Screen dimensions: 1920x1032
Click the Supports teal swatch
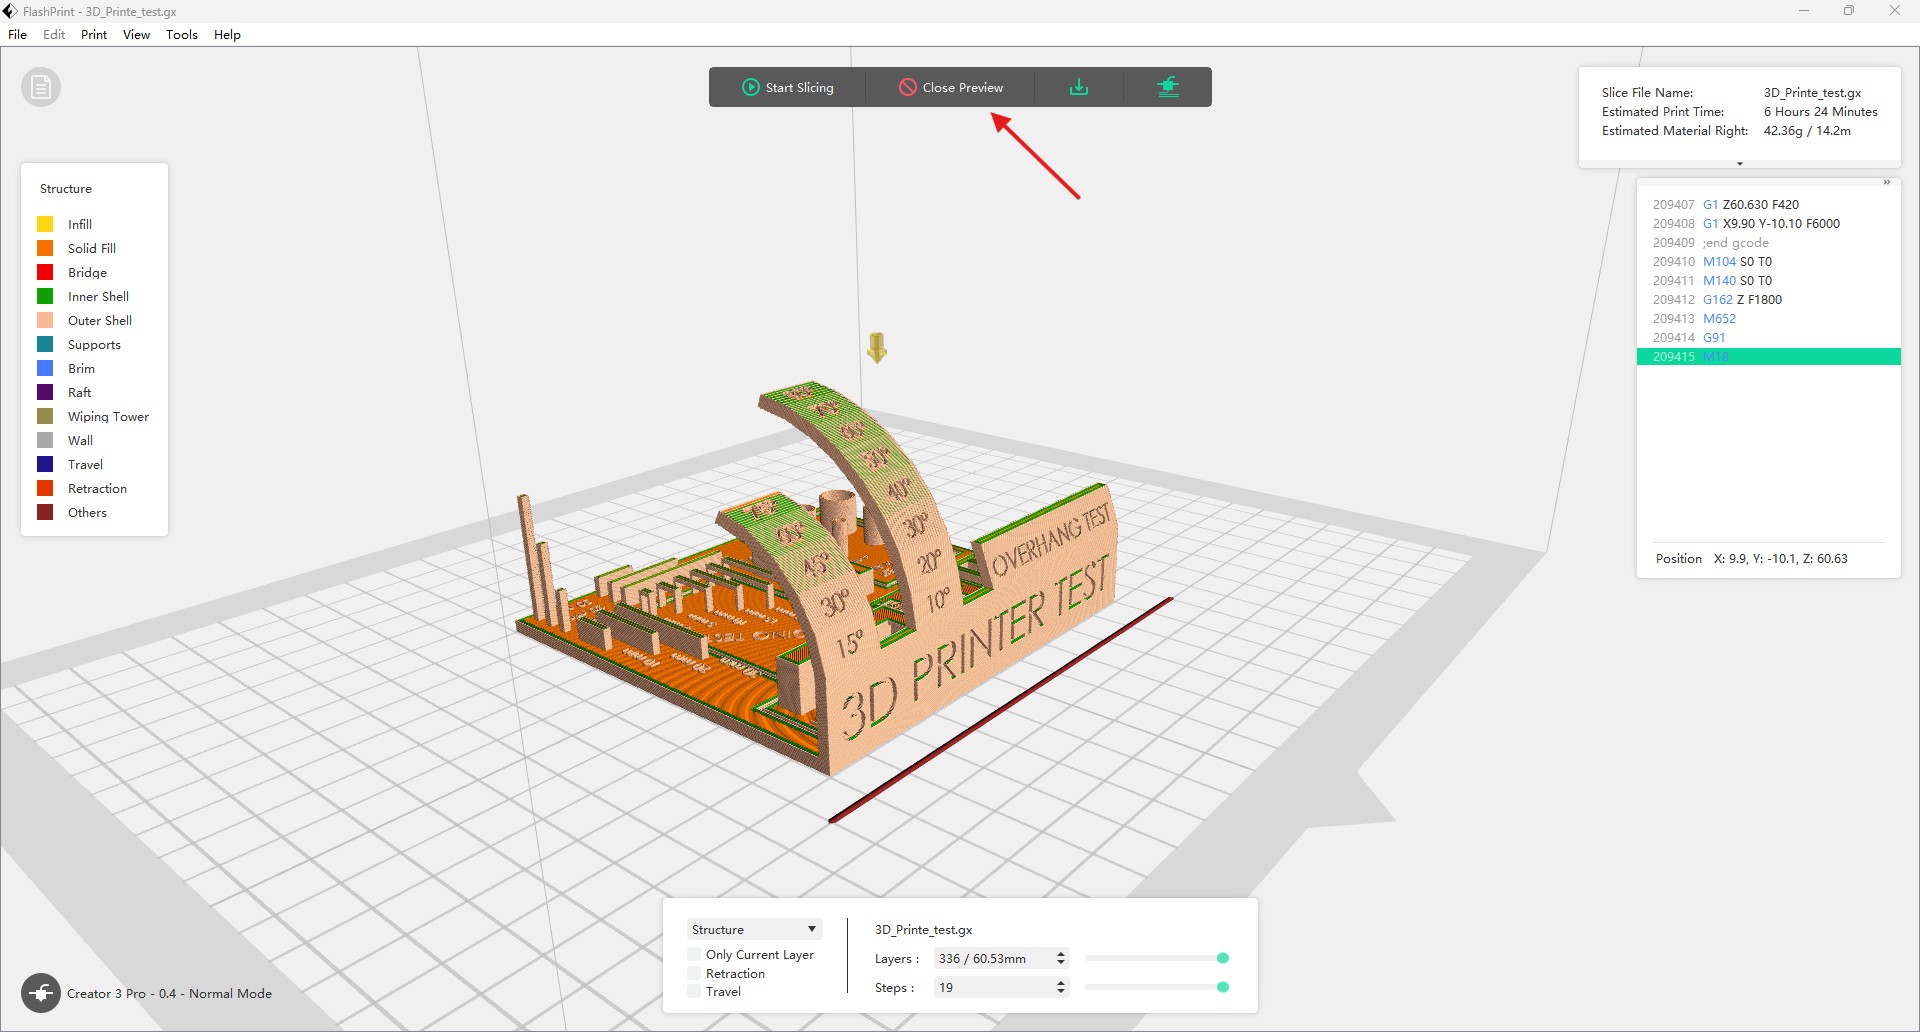45,344
